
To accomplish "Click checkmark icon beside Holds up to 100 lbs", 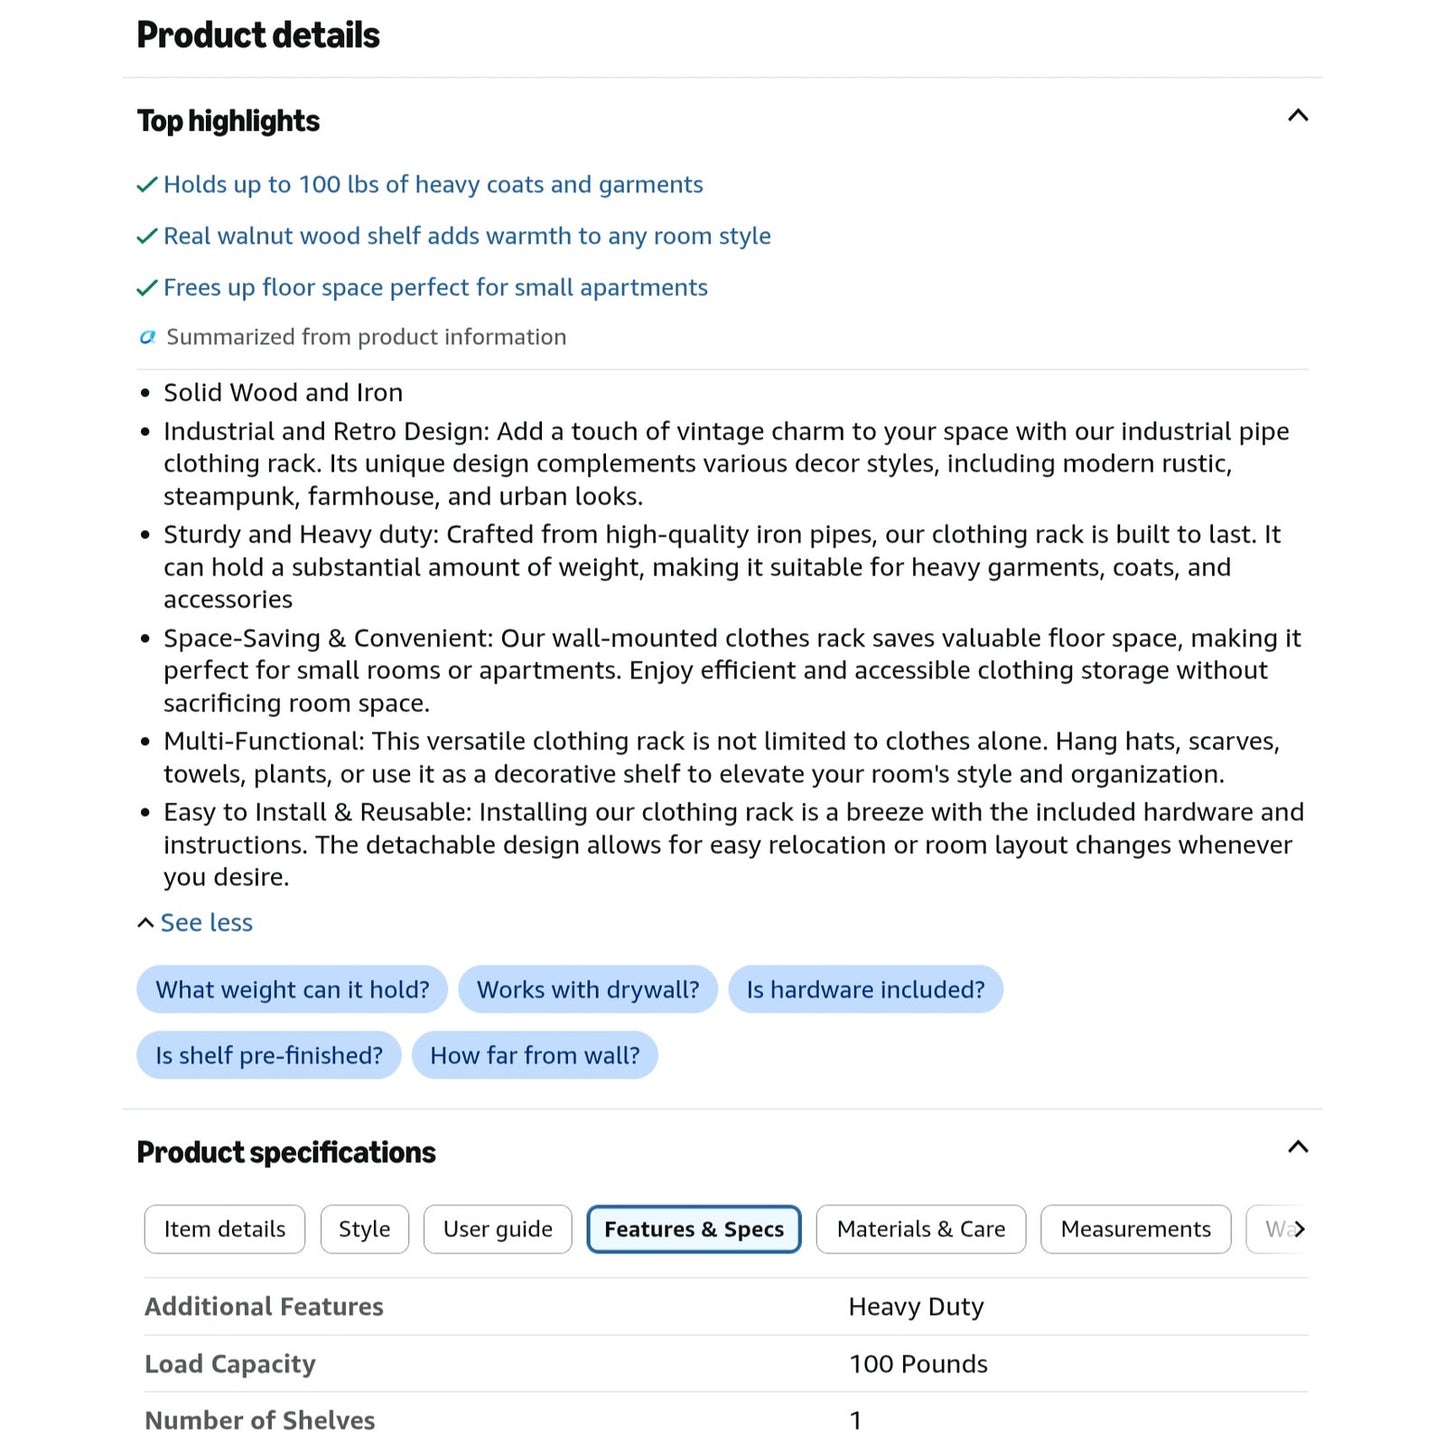I will 147,185.
